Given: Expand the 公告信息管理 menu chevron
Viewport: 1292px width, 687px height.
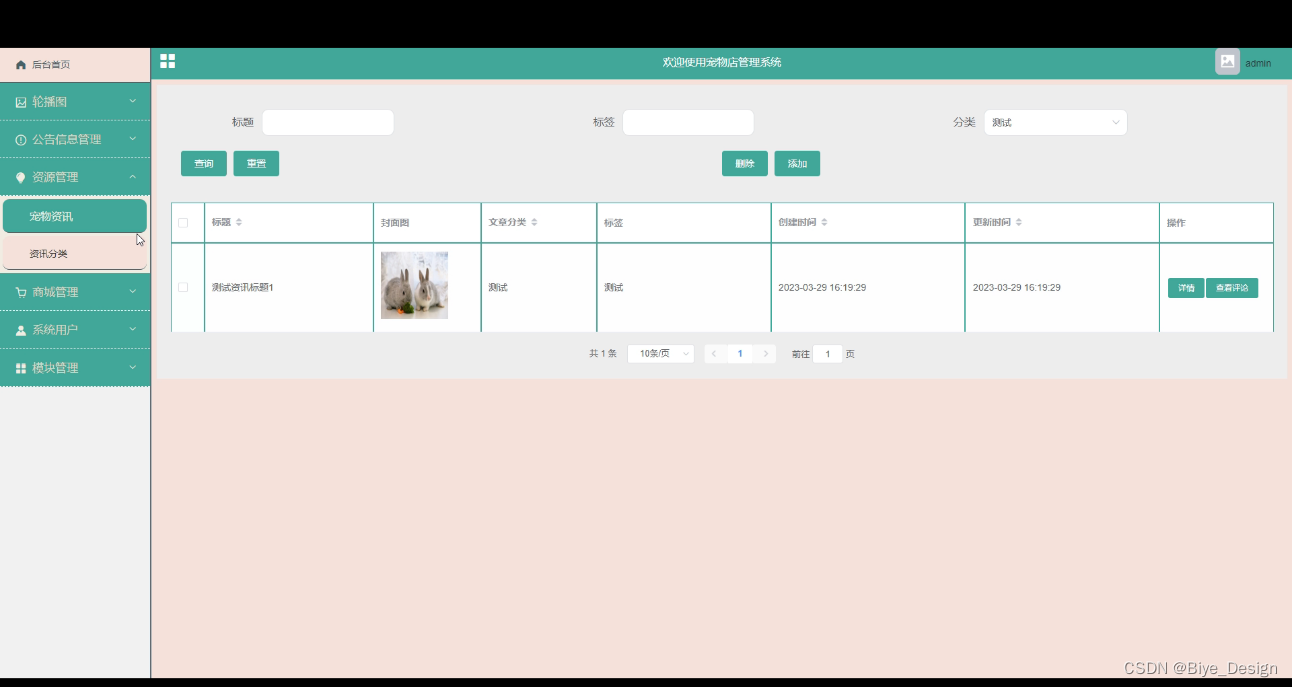Looking at the screenshot, I should [x=133, y=138].
